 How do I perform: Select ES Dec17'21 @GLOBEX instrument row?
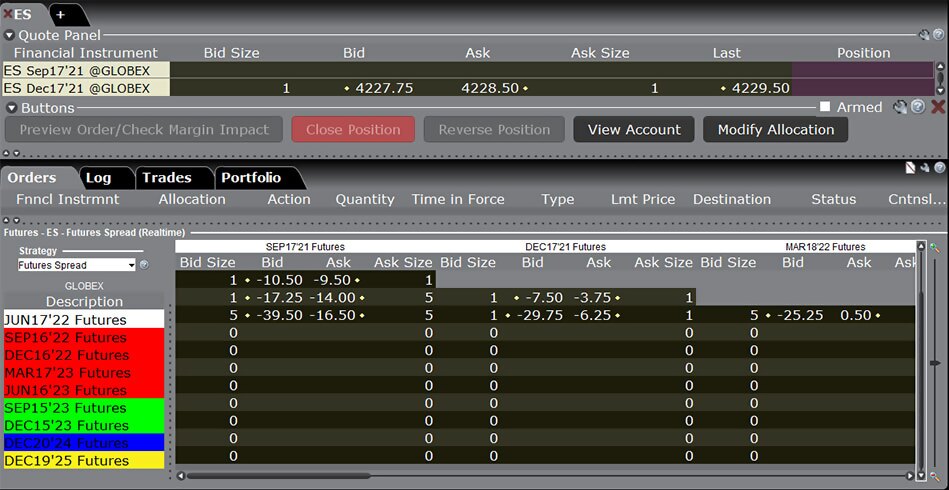pos(86,88)
